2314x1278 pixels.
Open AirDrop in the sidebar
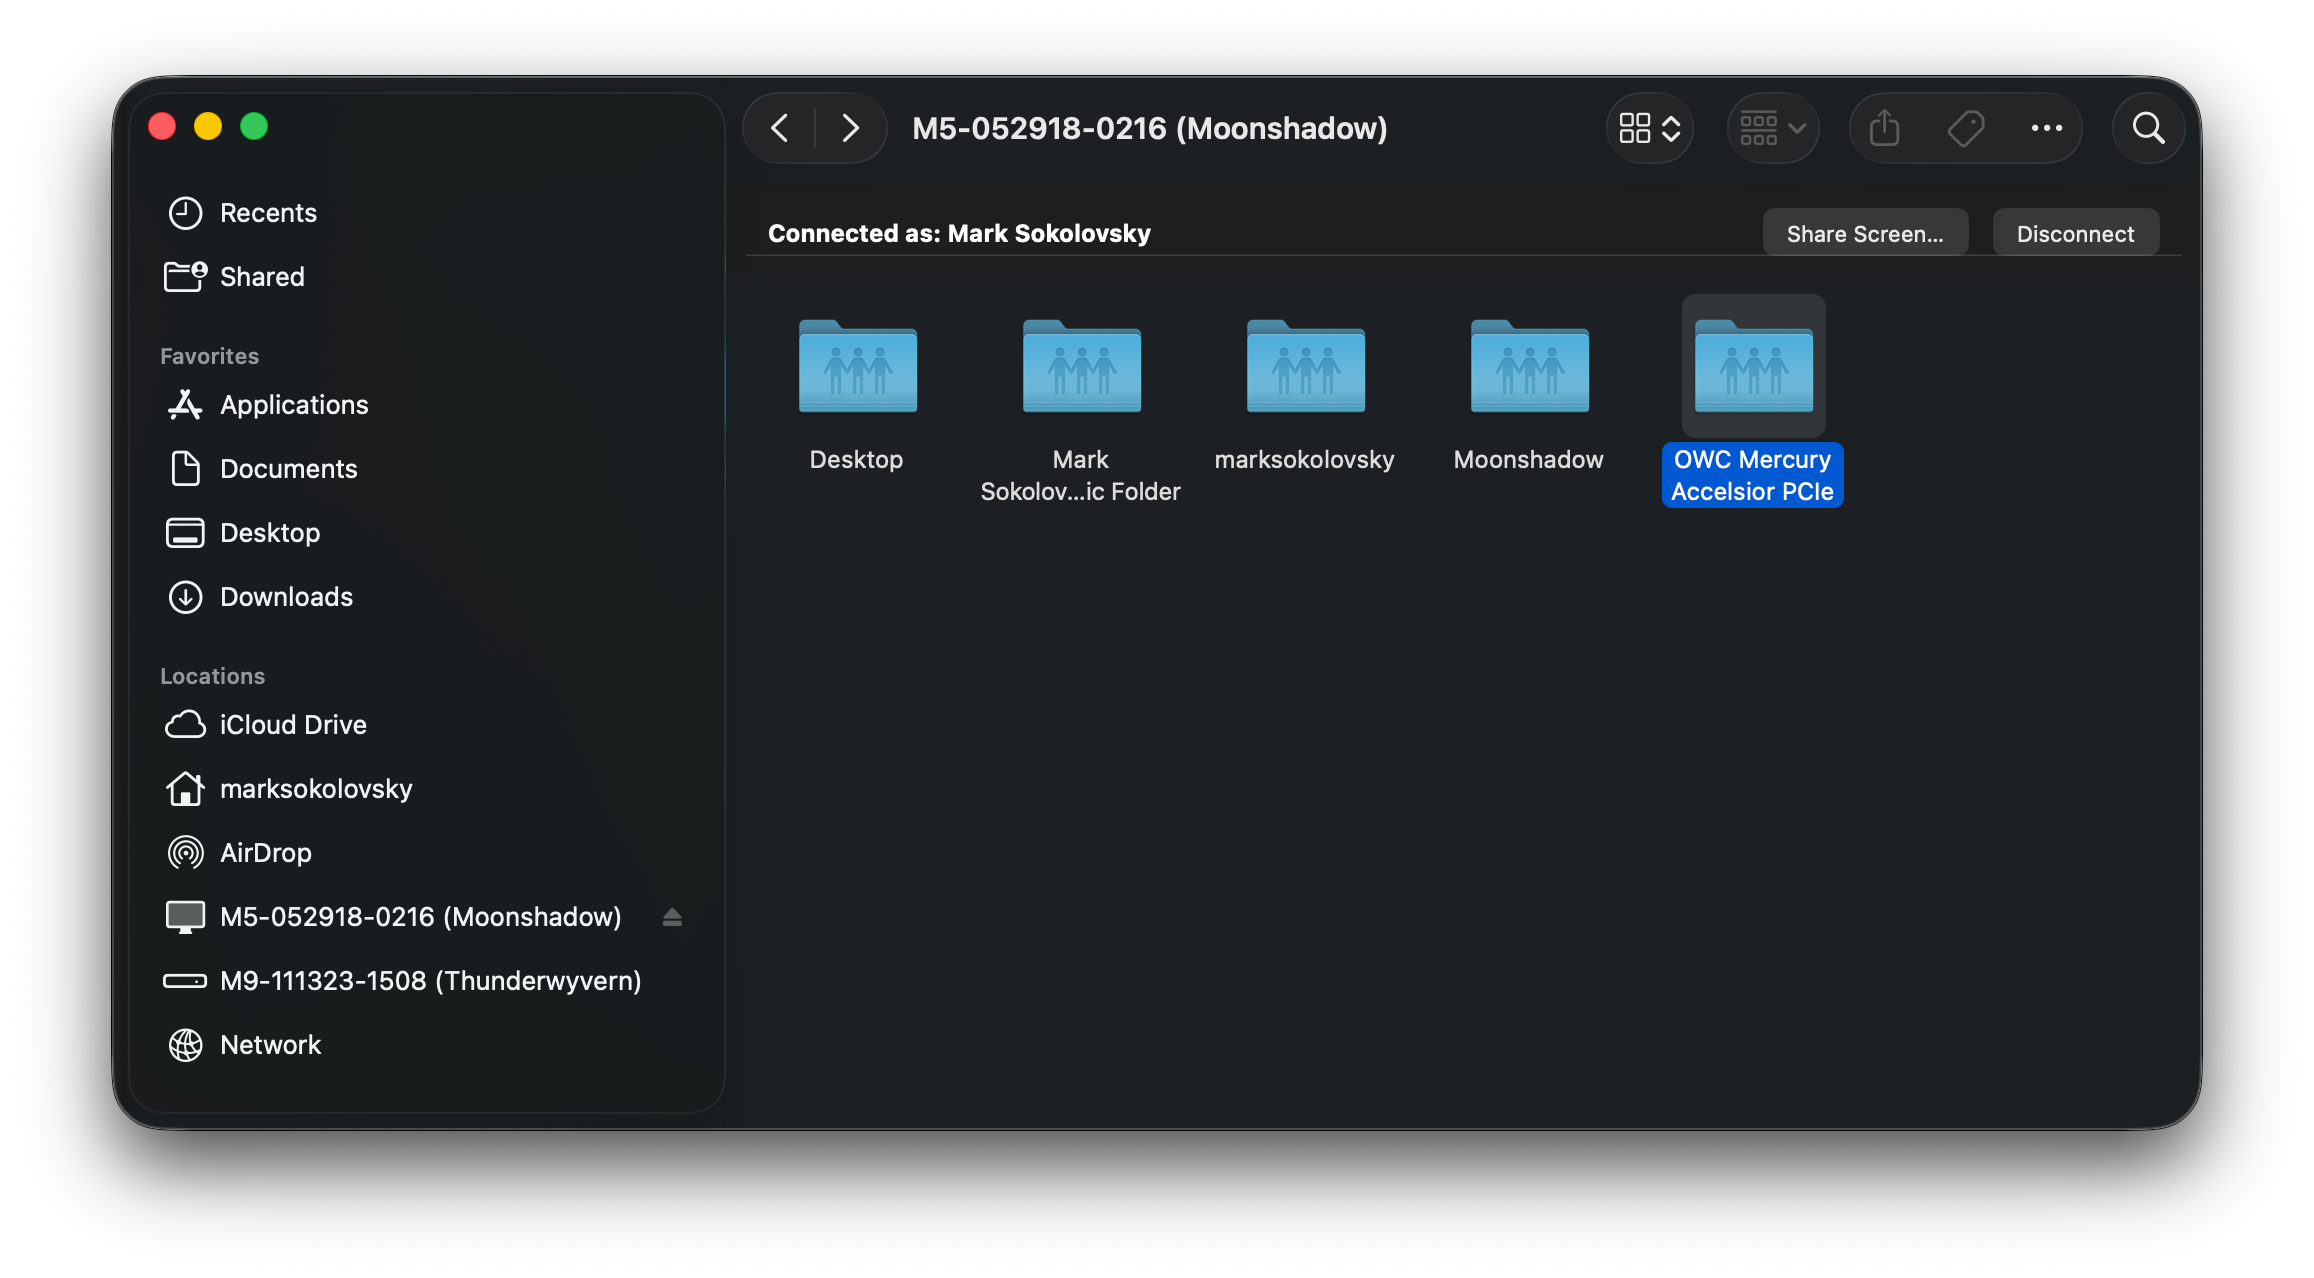click(265, 853)
